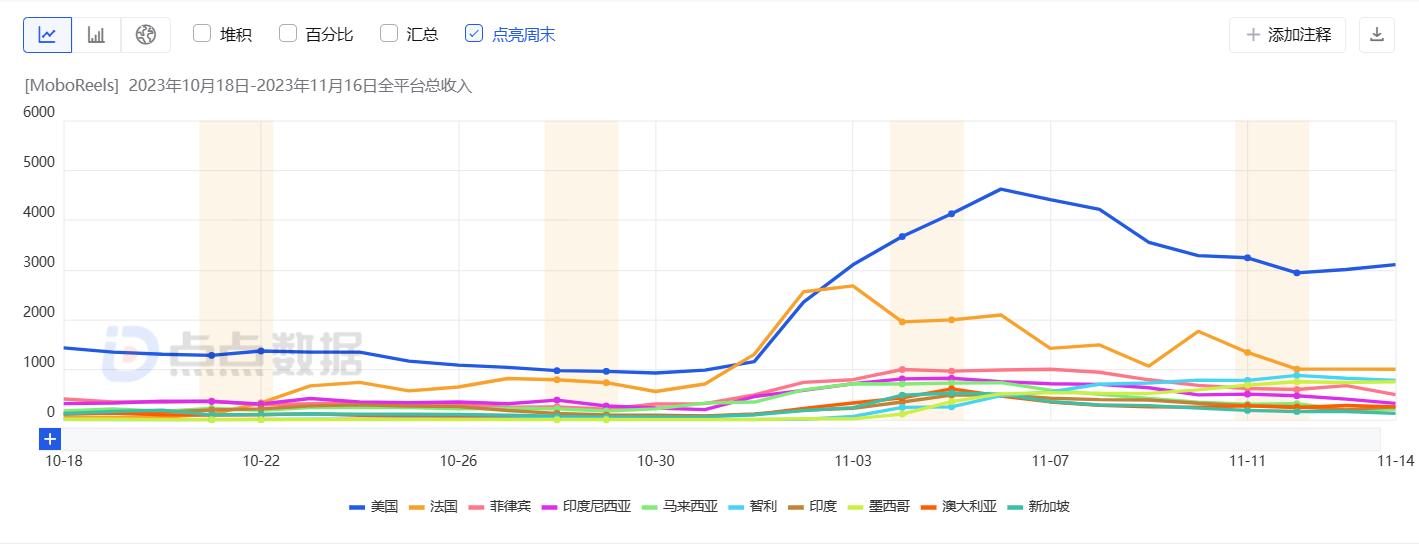Switch to line chart view
1419x544 pixels.
click(x=47, y=35)
